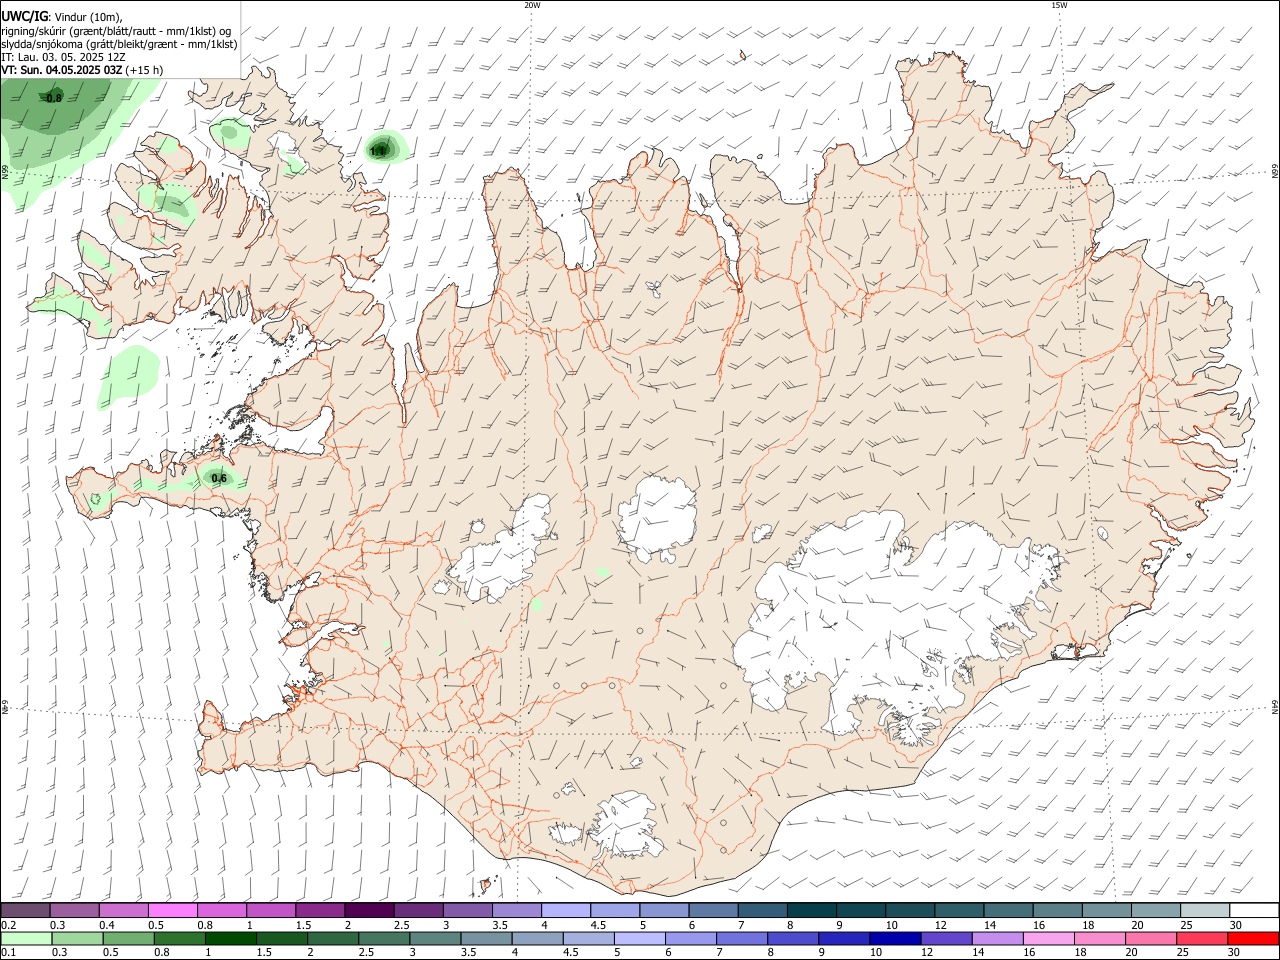Choose the grey-green 3–3.5 swatch, lower legend
This screenshot has height=960, width=1280.
(435, 938)
